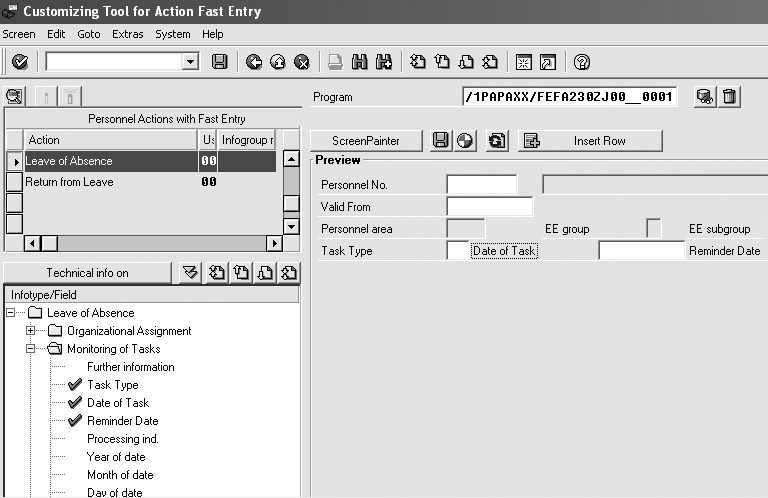Click the green Enter checkmark icon
This screenshot has width=768, height=498.
(19, 62)
